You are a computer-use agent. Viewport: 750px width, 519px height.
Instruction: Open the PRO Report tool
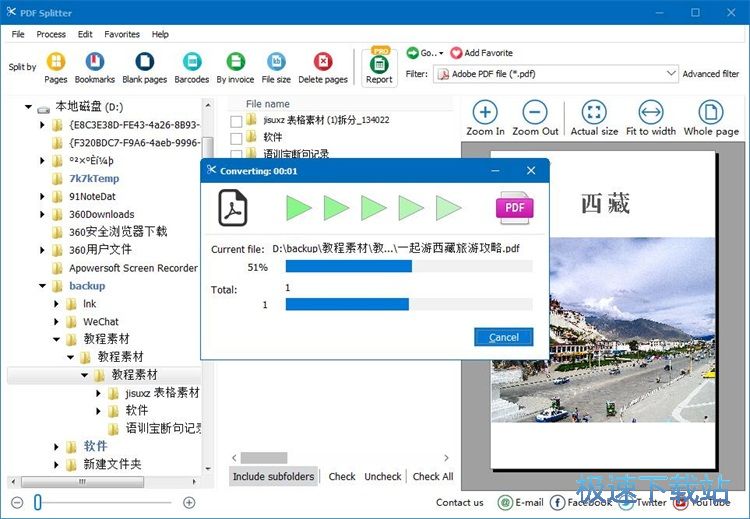pyautogui.click(x=379, y=67)
